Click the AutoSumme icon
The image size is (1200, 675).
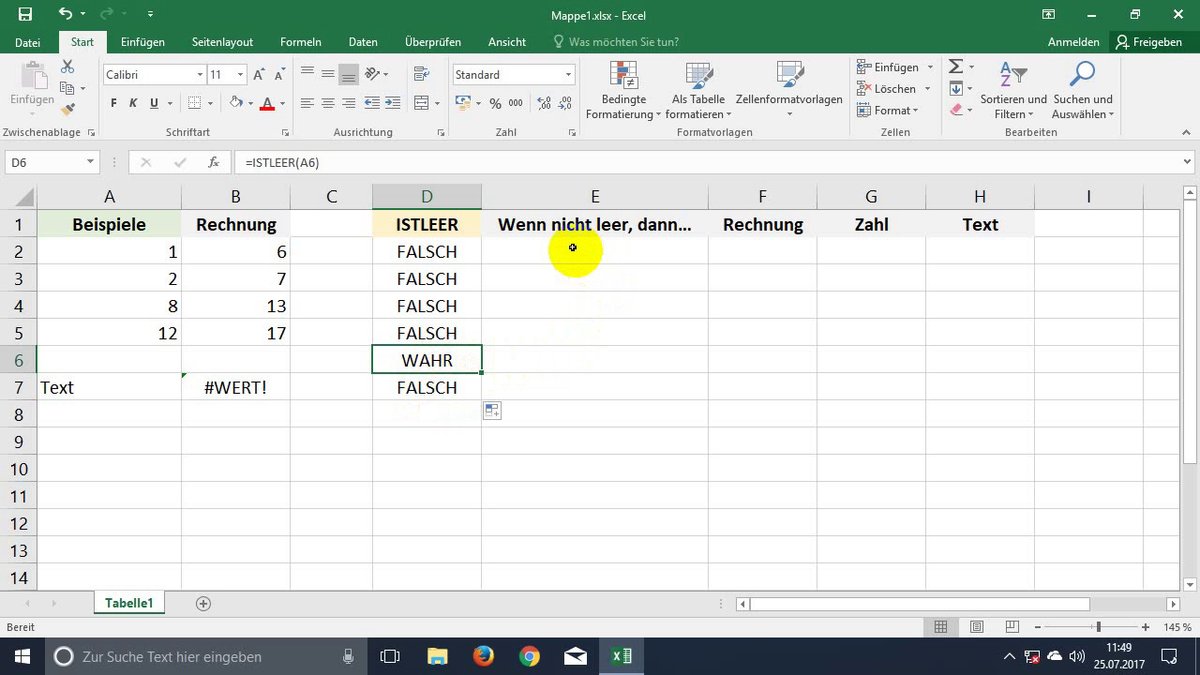coord(955,66)
